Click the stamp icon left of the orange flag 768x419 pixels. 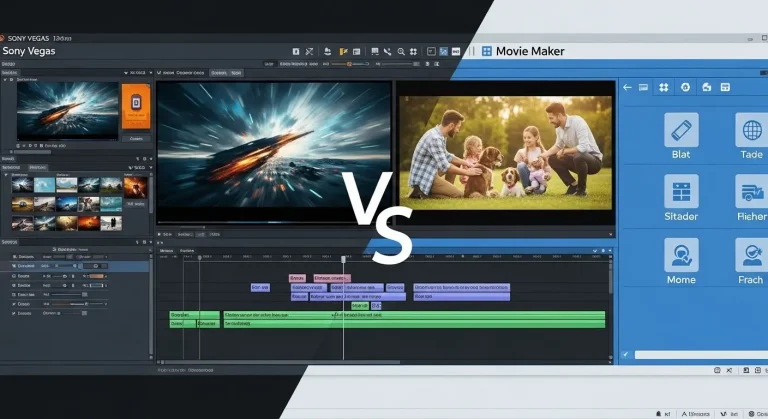point(328,51)
